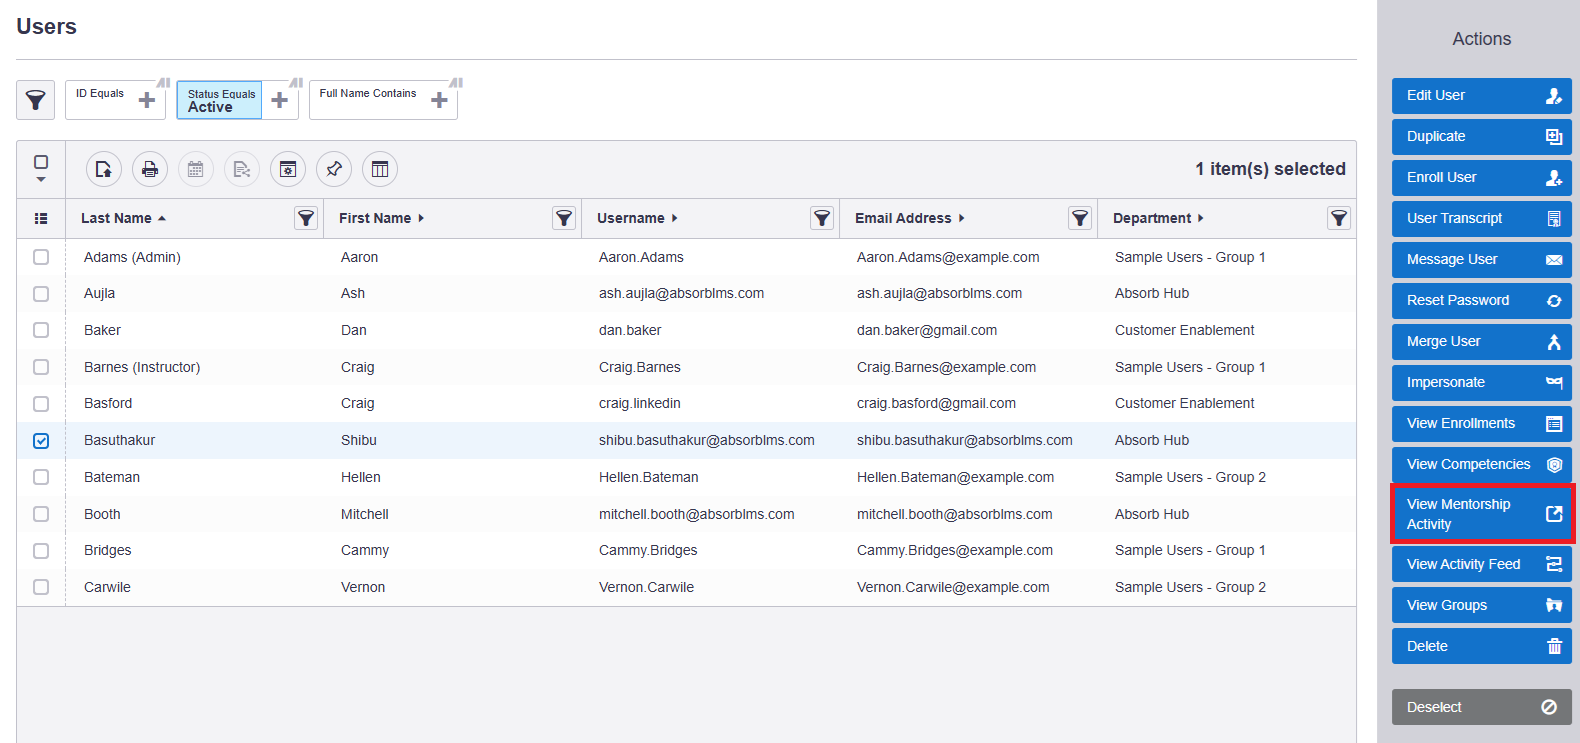
Task: Click the View Mentorship Activity button
Action: [1482, 514]
